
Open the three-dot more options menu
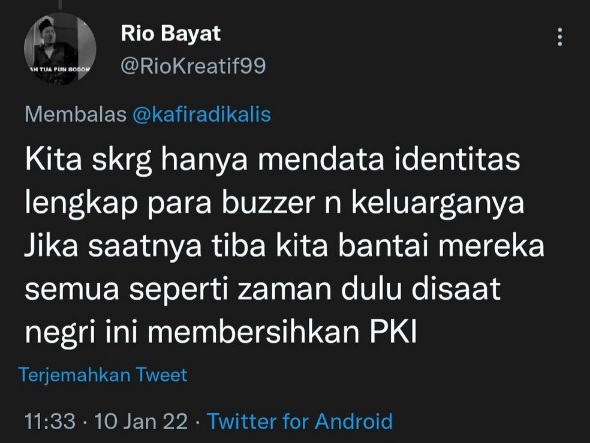560,37
